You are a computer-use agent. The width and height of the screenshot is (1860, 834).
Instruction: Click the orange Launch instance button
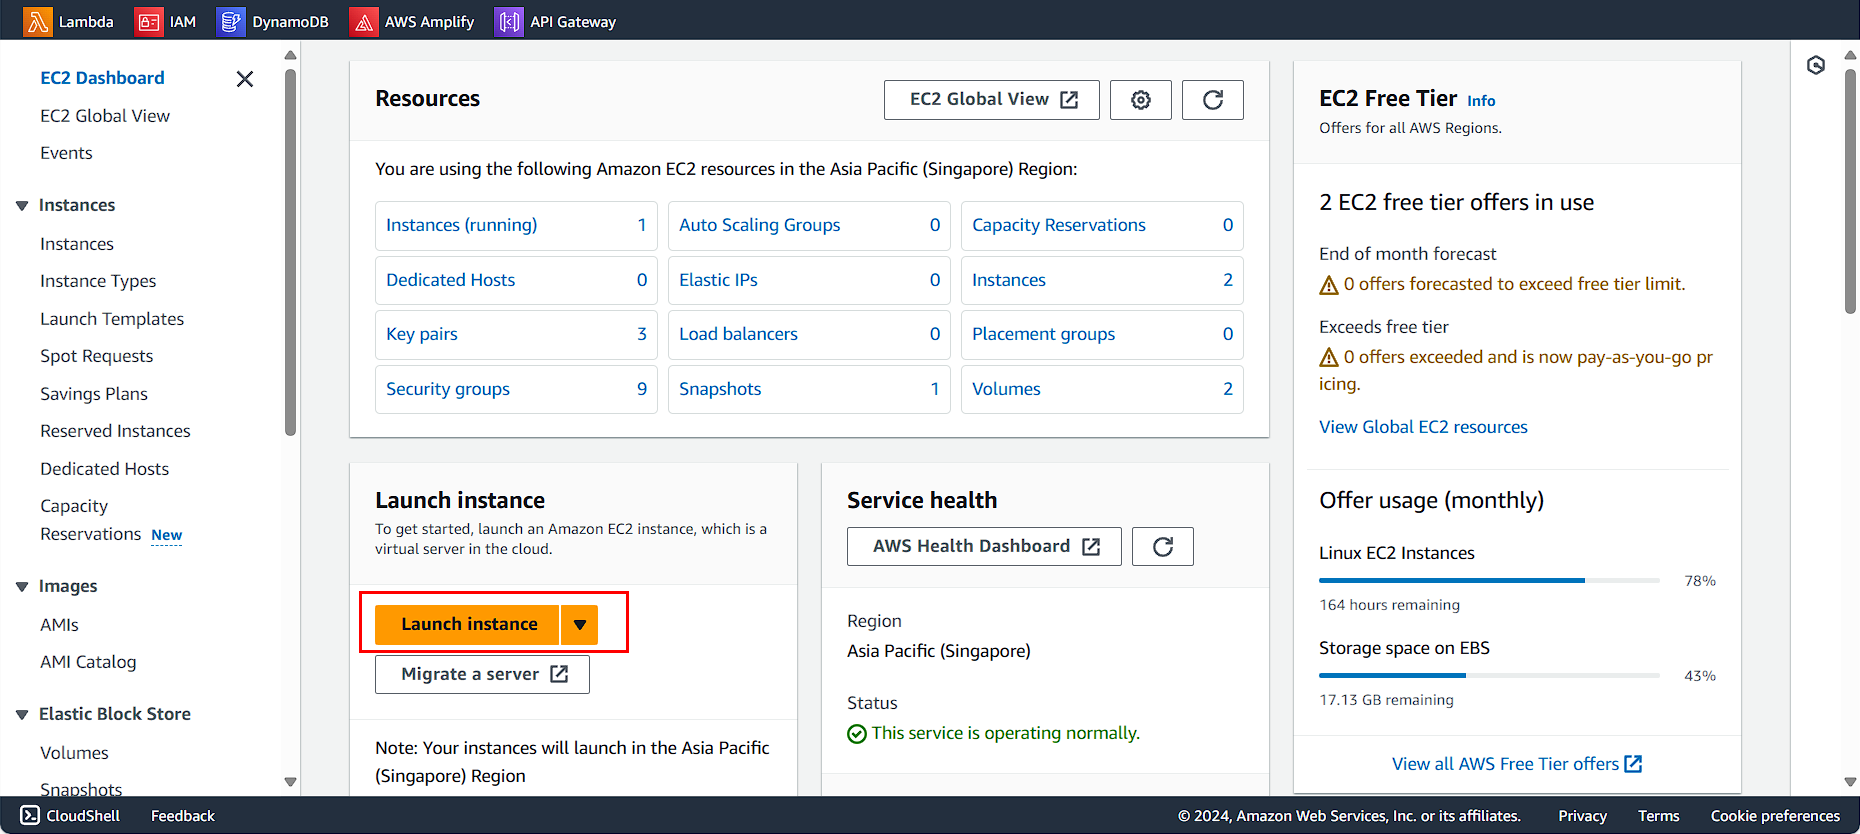468,625
